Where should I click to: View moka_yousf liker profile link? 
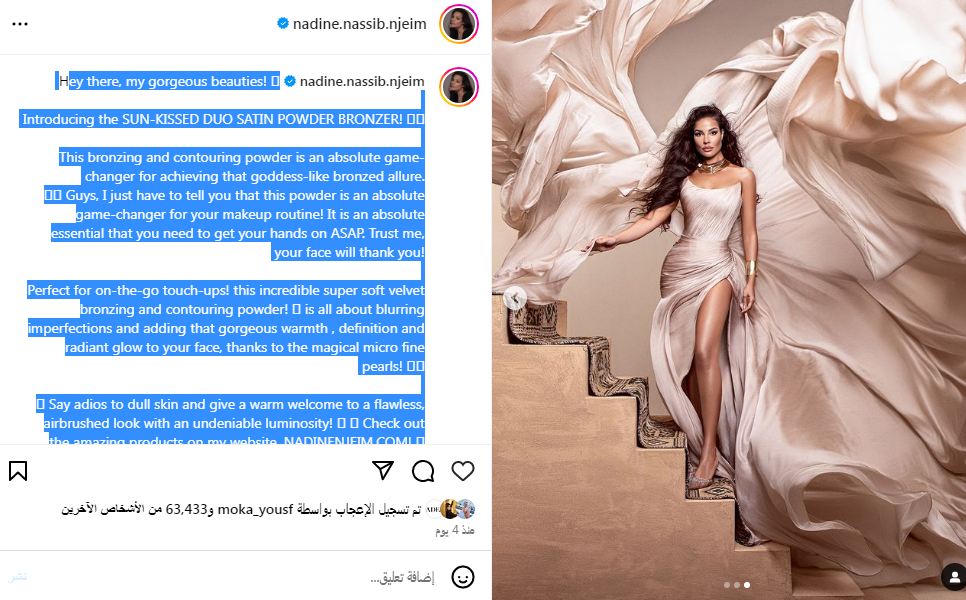pos(255,509)
